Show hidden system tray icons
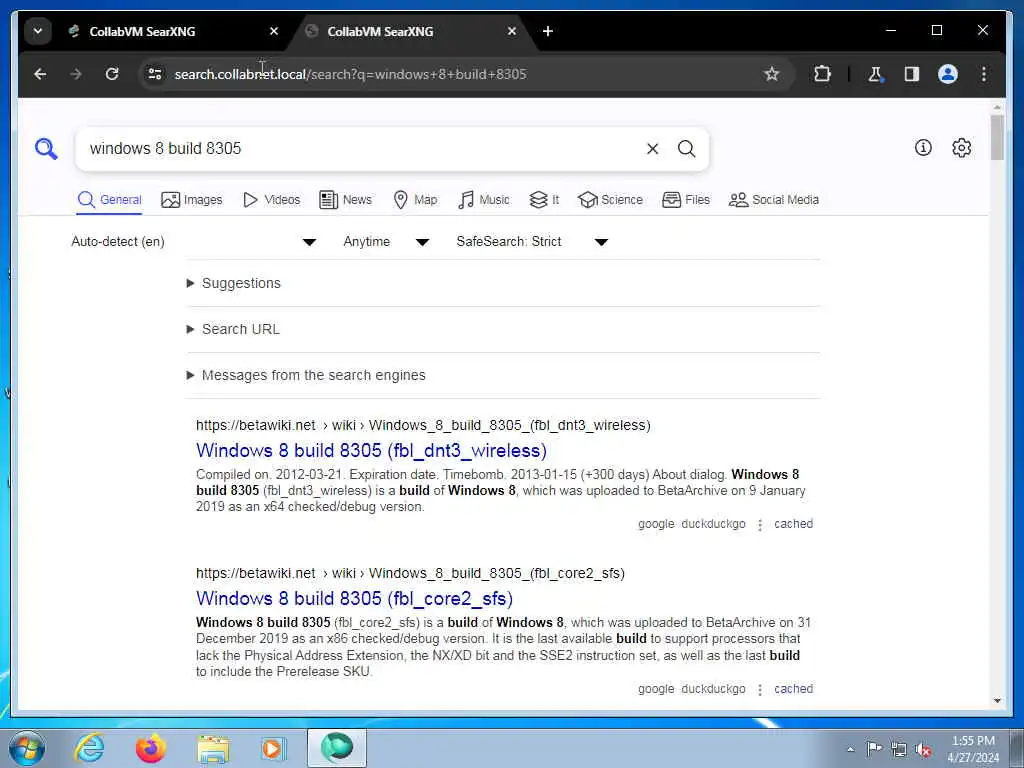1024x768 pixels. [850, 750]
